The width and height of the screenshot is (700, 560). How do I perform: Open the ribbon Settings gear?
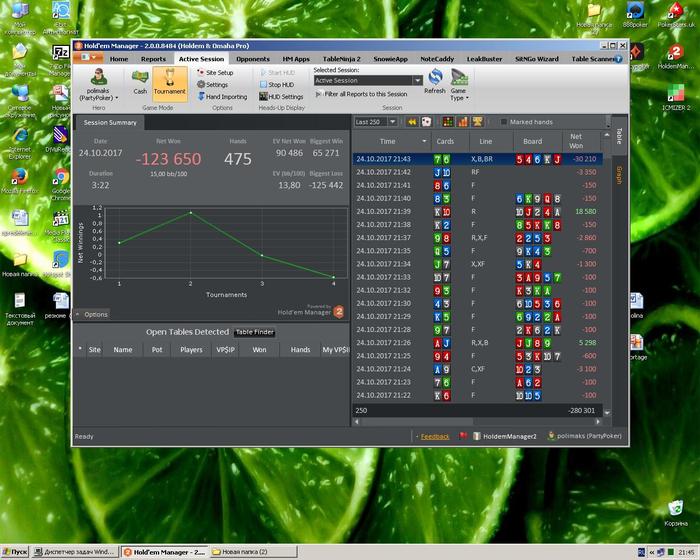[213, 84]
